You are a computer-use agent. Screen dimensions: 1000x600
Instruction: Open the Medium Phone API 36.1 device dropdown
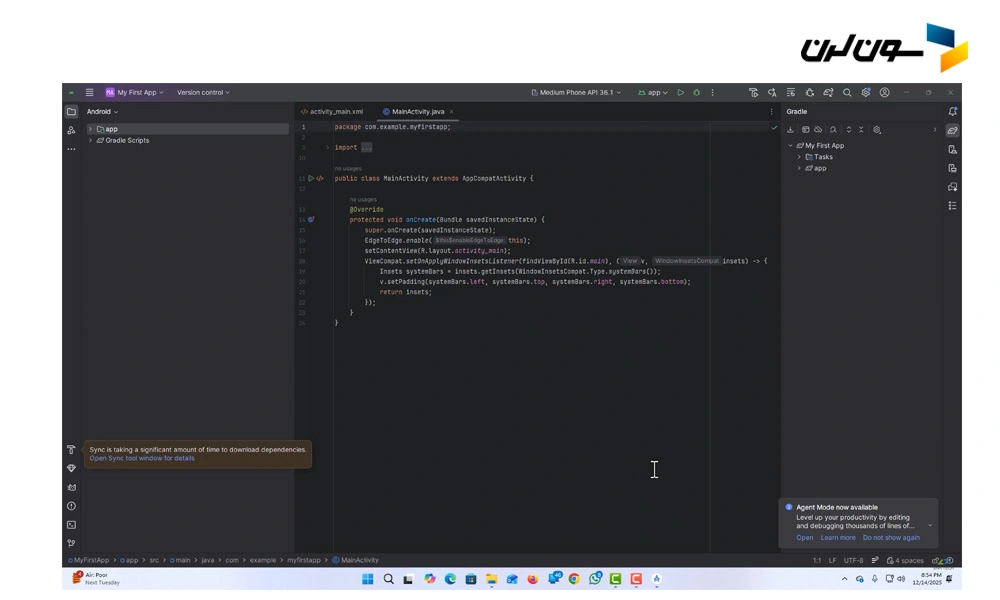[x=575, y=92]
